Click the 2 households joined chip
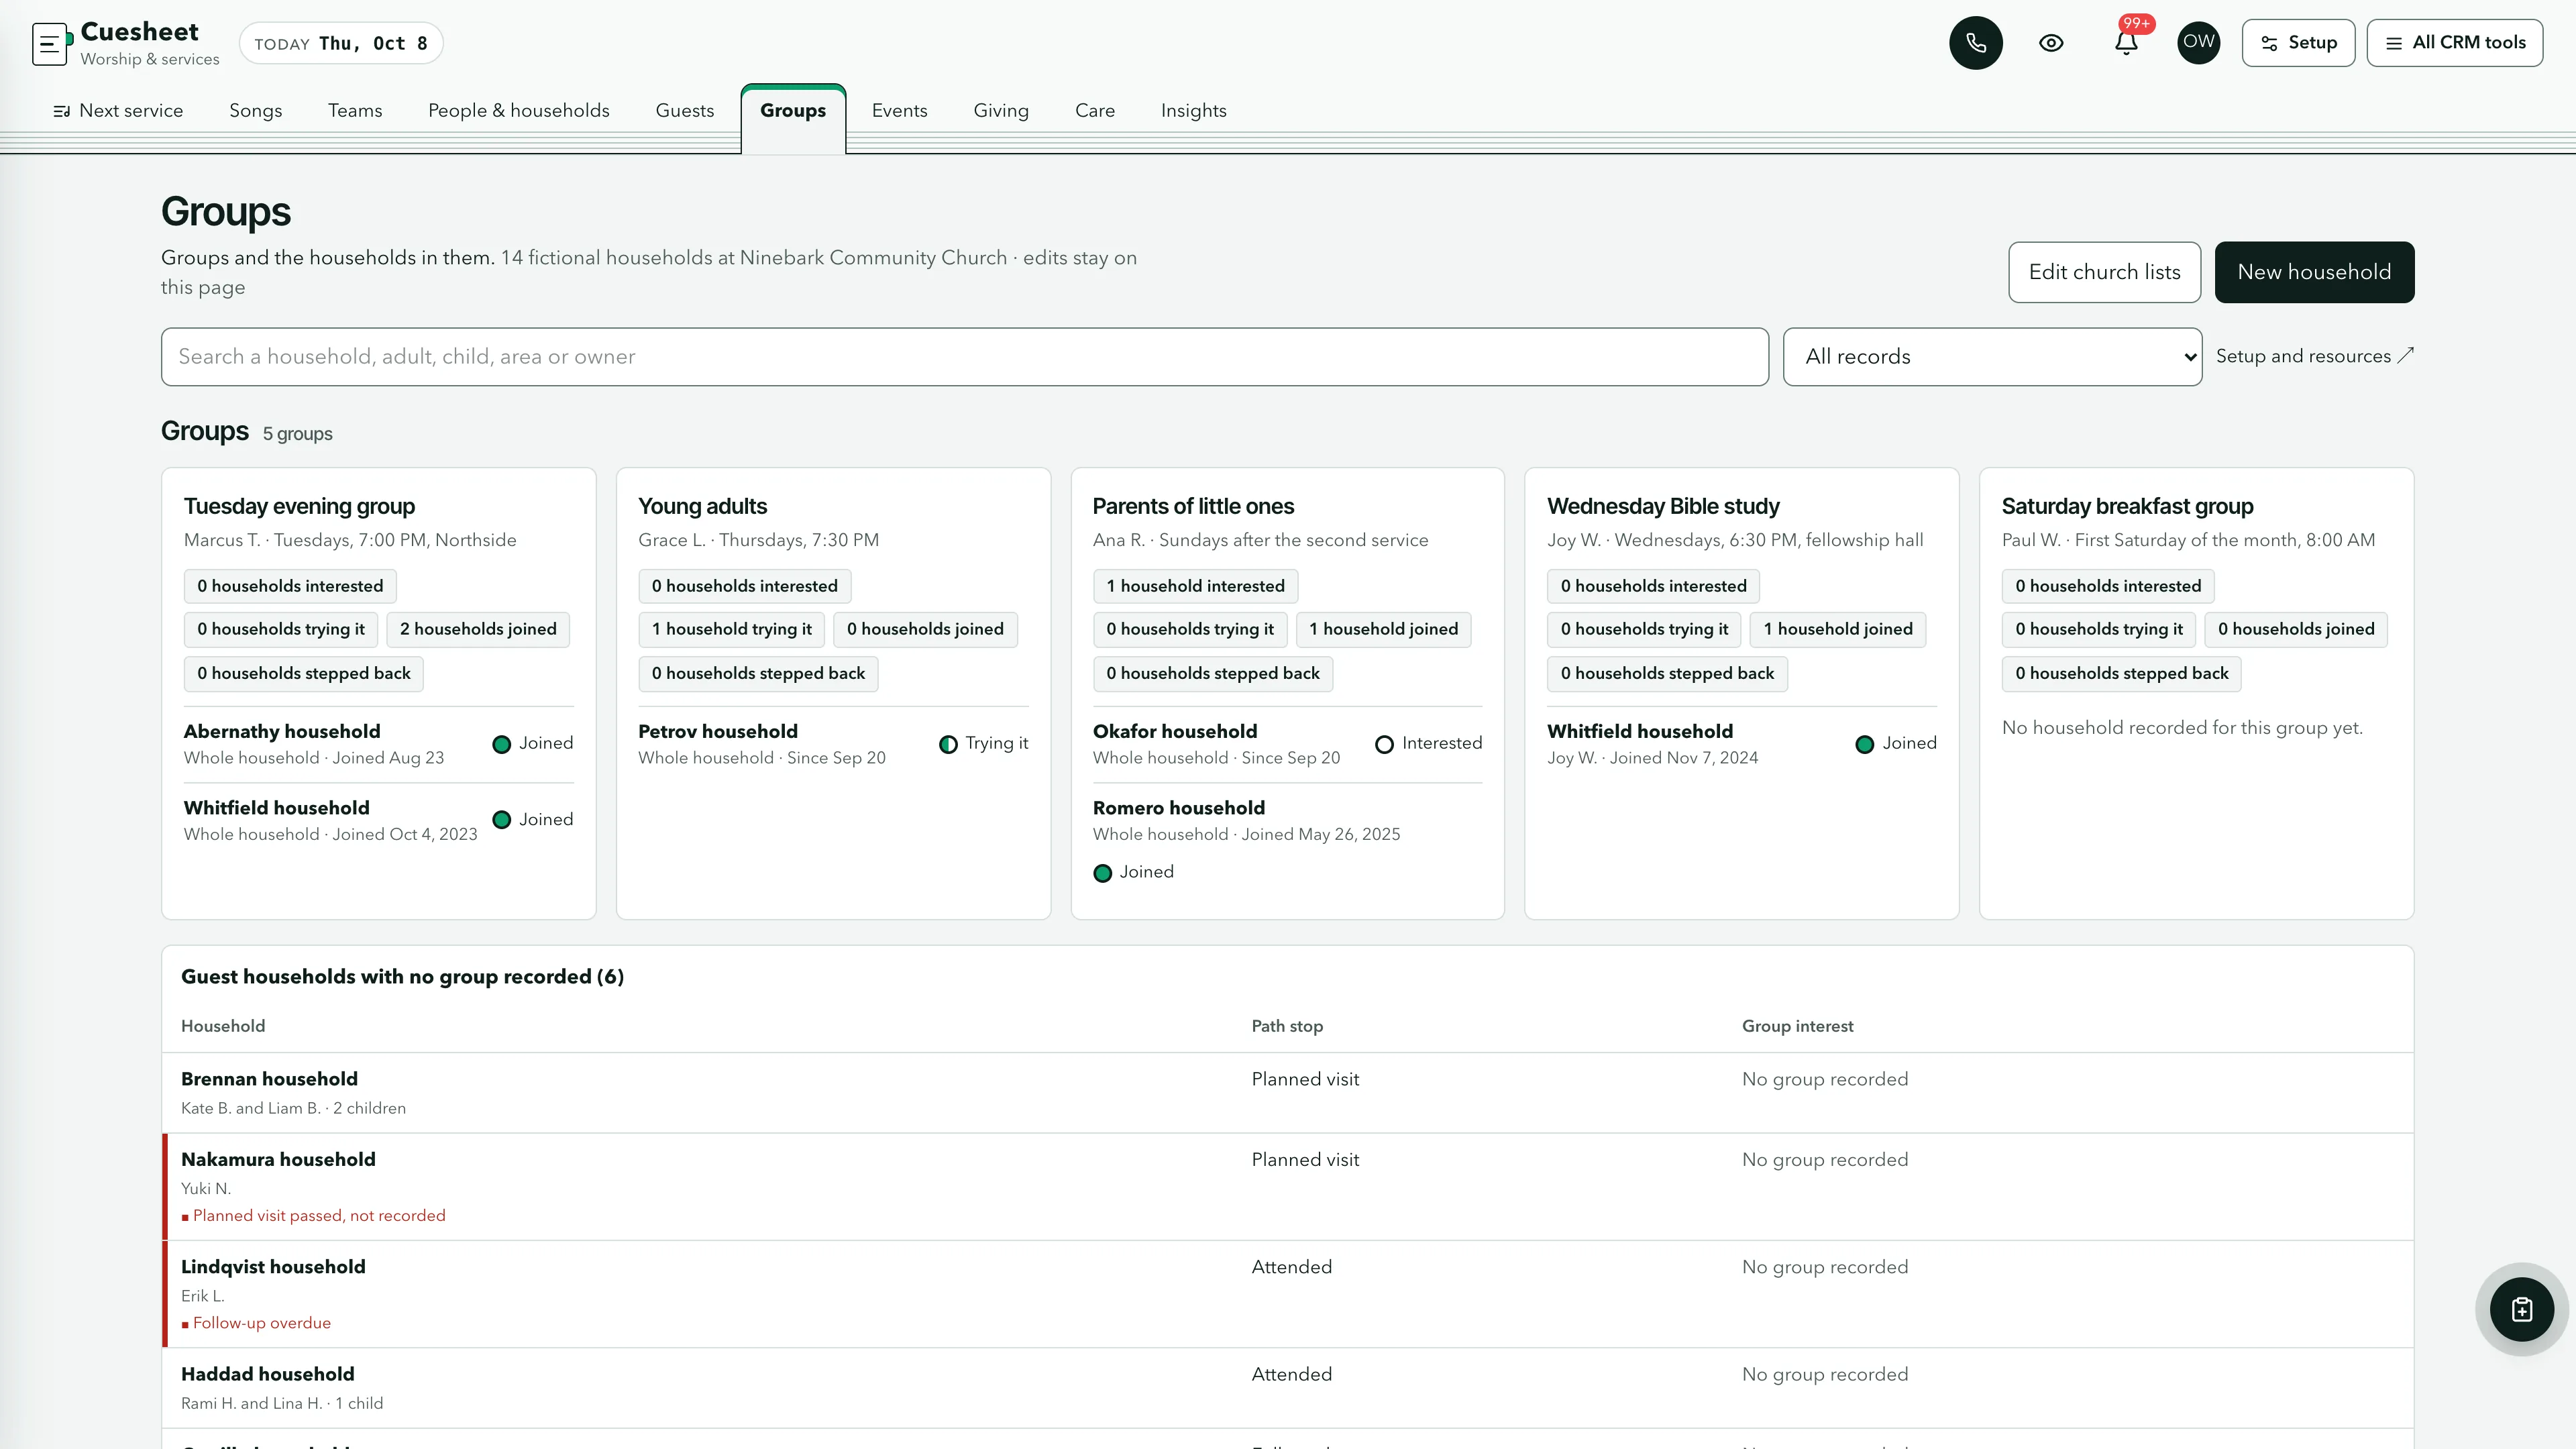This screenshot has height=1449, width=2576. (478, 629)
